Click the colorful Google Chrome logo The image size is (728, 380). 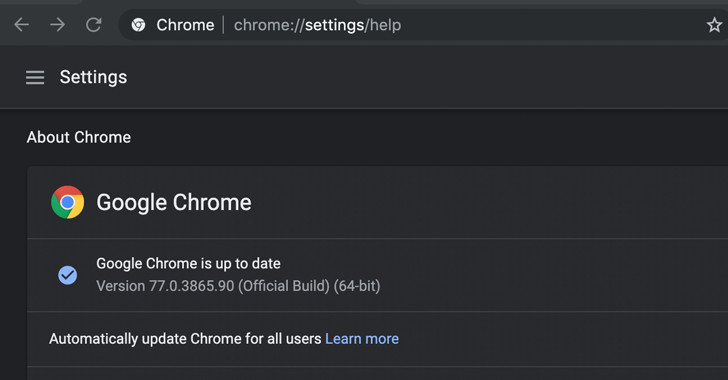(x=68, y=202)
